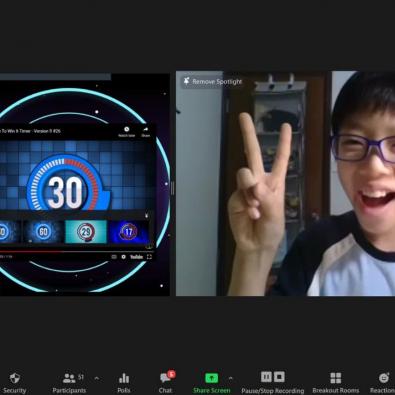Toggle fullscreen on the video player
Screen dimensions: 395x395
pyautogui.click(x=149, y=257)
